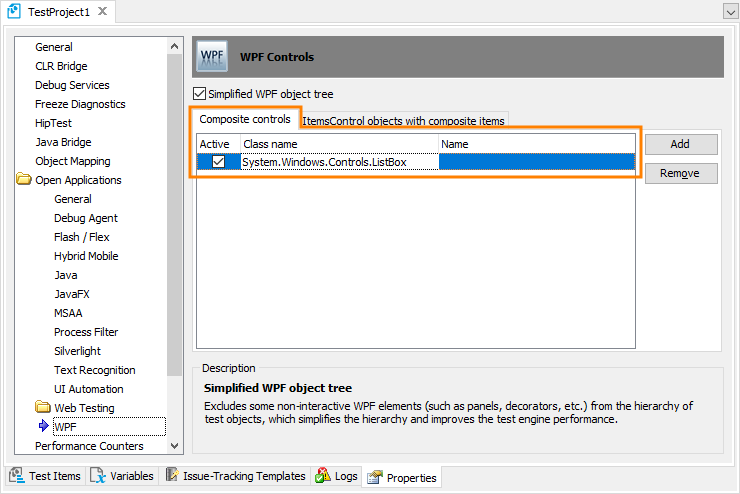
Task: Click the Remove button
Action: coord(681,173)
